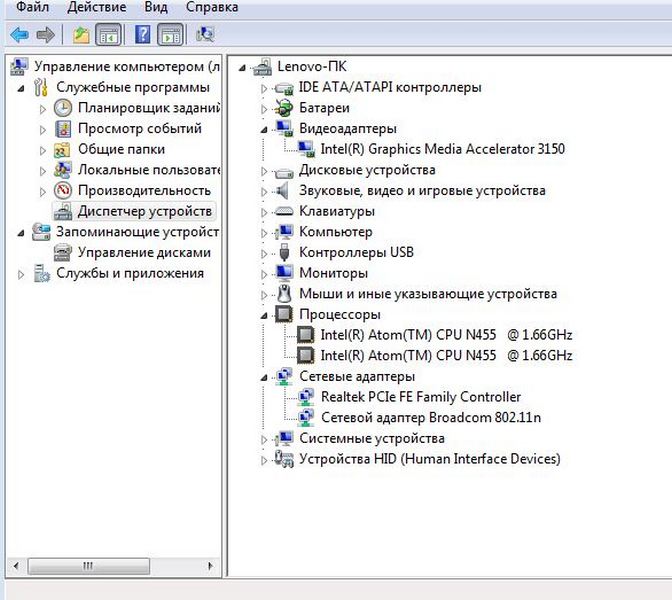The height and width of the screenshot is (600, 672).
Task: Toggle the show/hide action pane button
Action: coord(170,35)
